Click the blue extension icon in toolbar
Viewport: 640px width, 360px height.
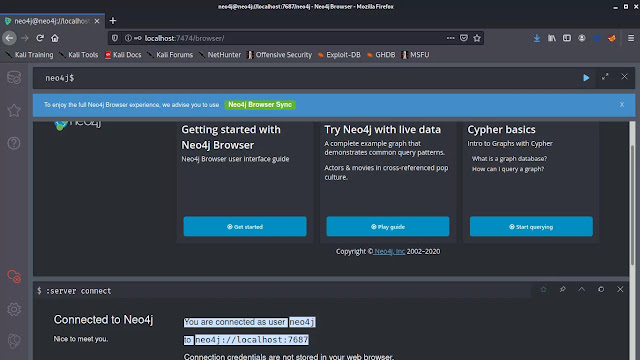pyautogui.click(x=597, y=38)
